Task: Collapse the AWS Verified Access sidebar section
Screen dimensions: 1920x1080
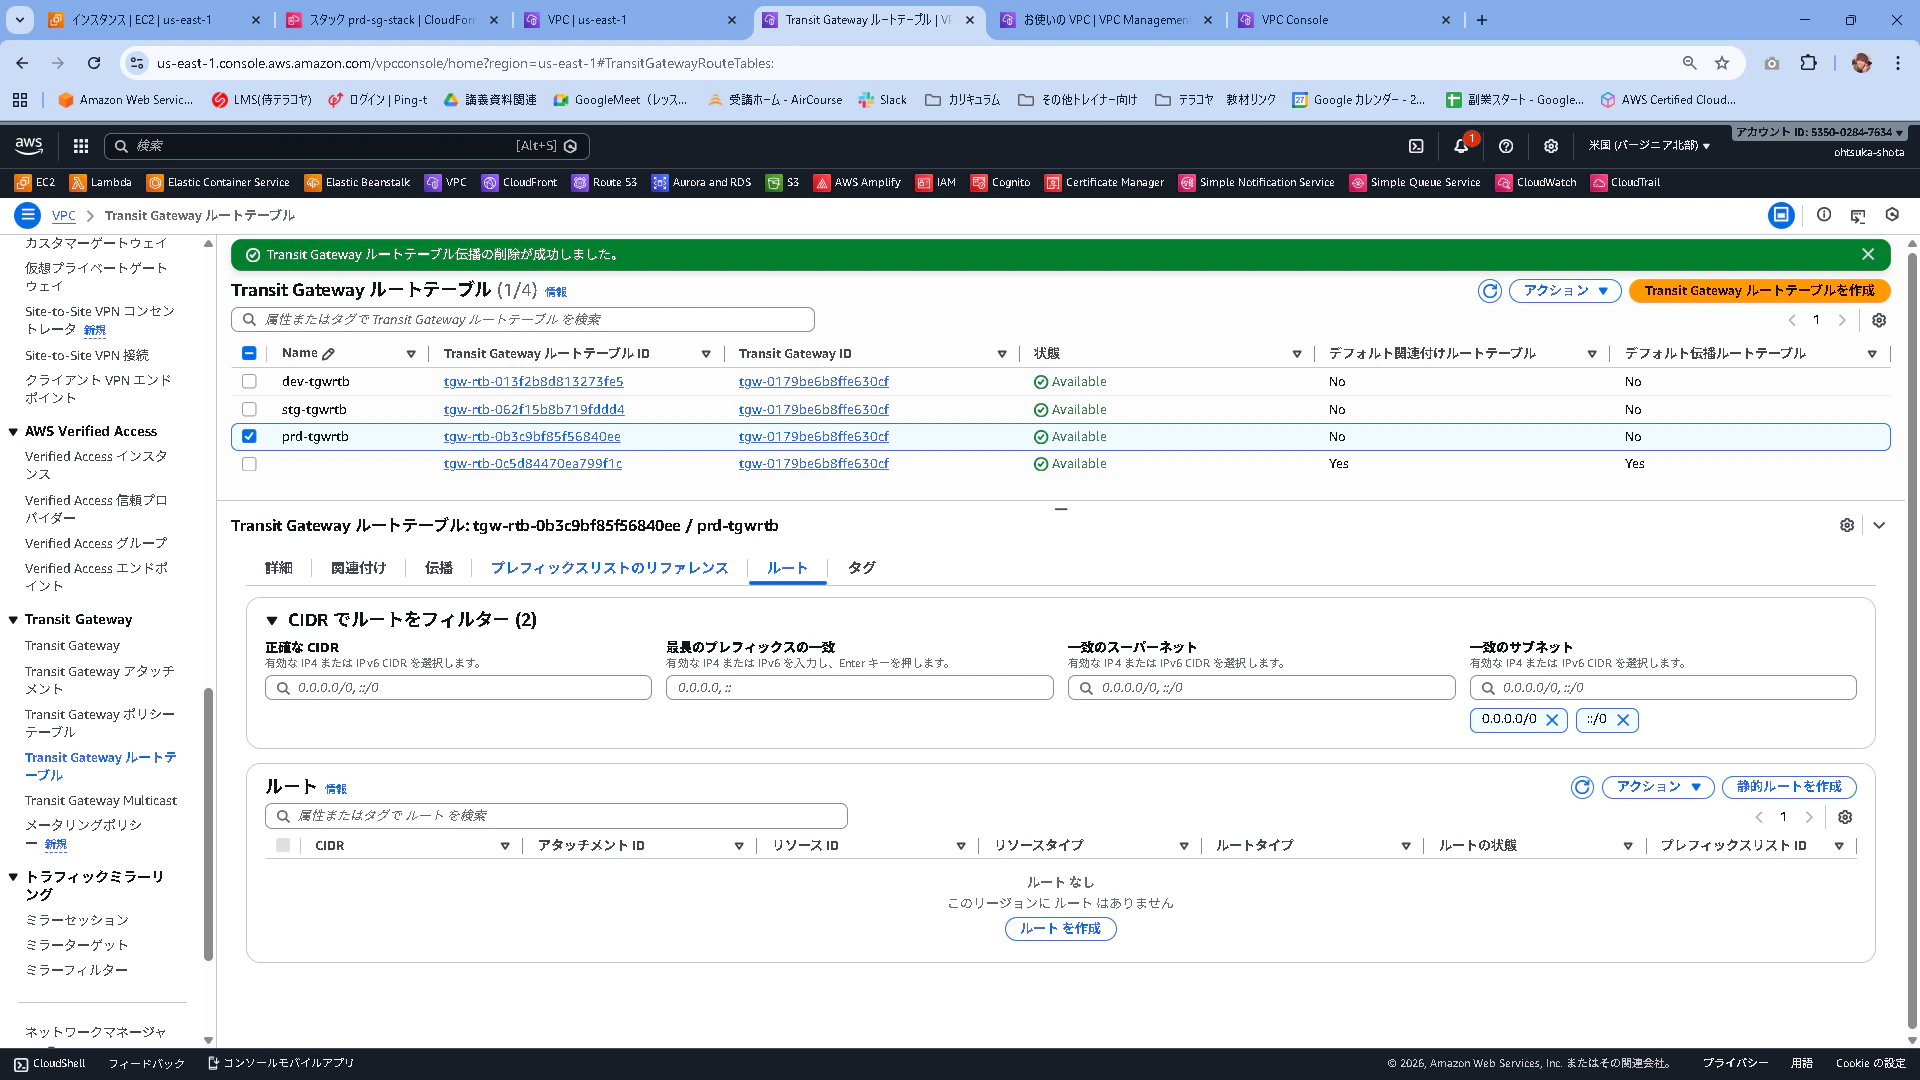Action: coord(14,432)
